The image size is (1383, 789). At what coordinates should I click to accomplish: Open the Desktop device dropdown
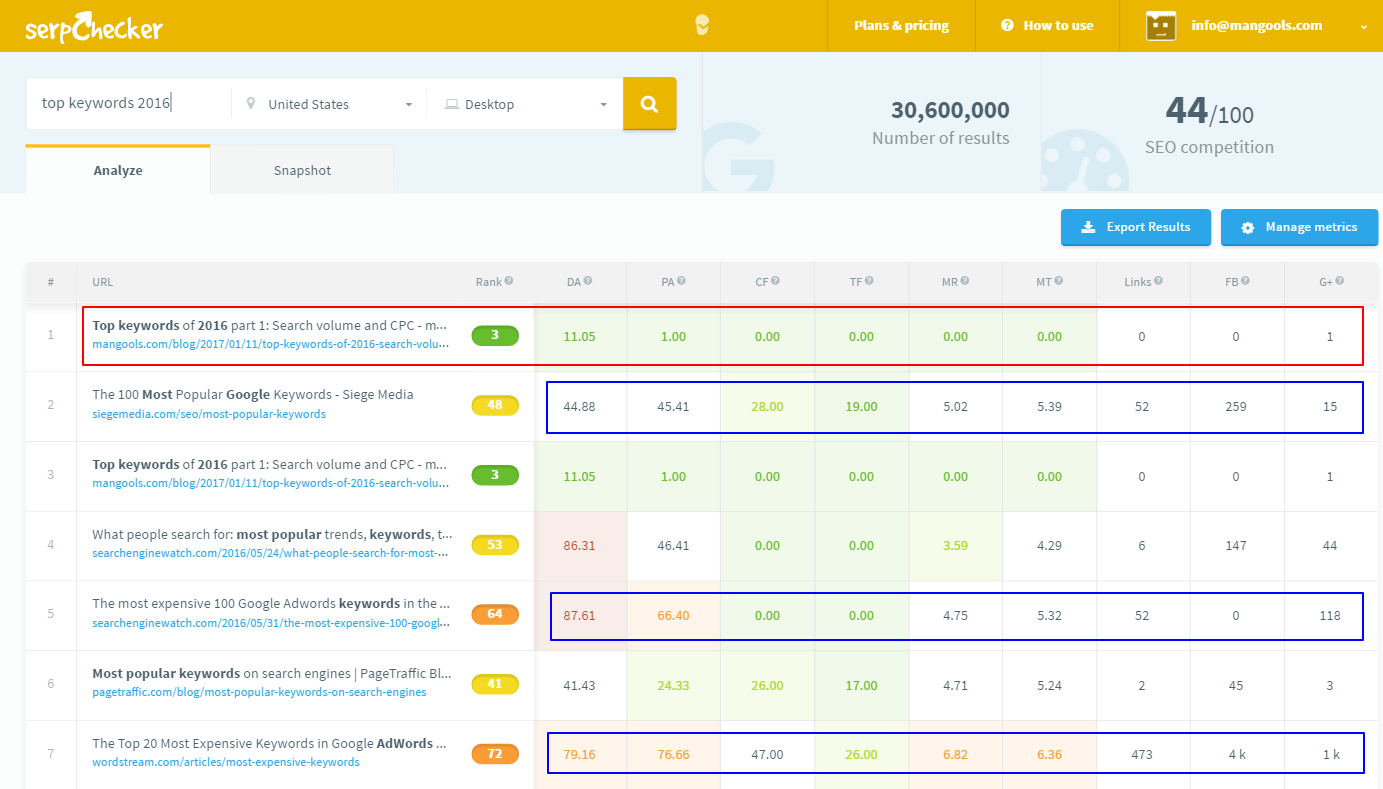click(525, 104)
